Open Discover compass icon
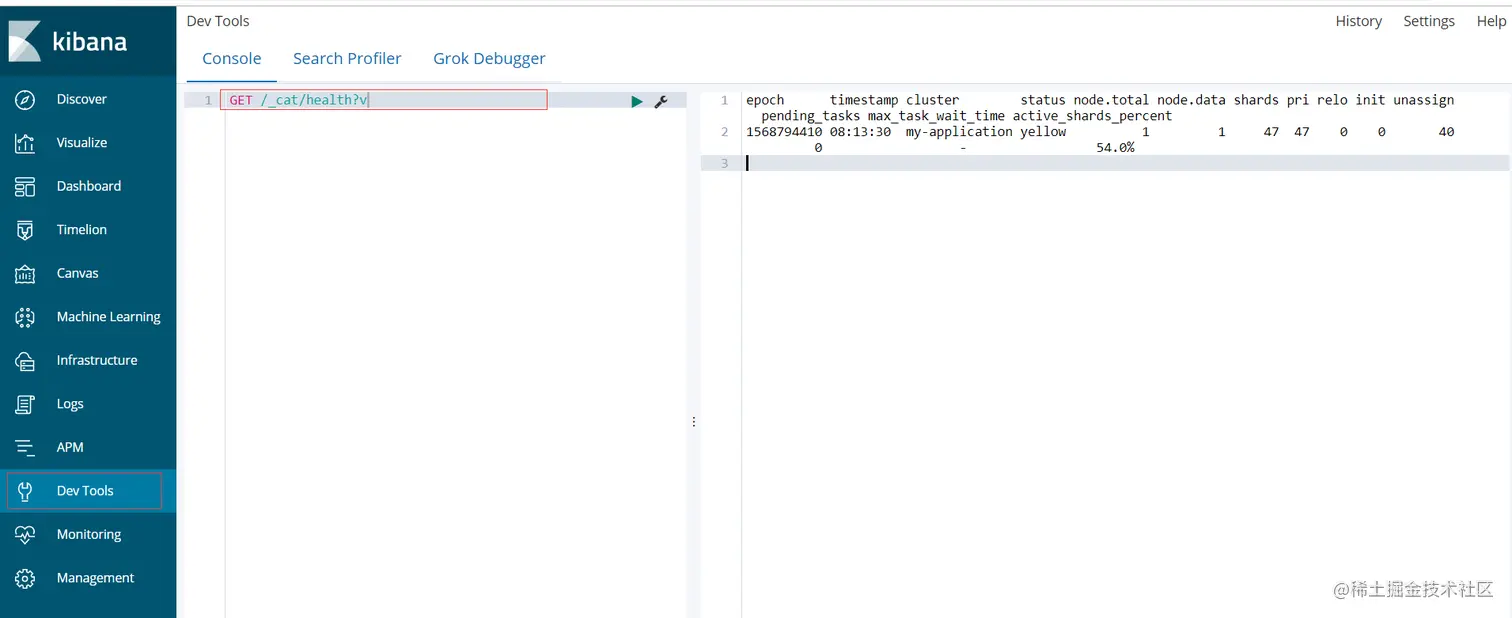1512x618 pixels. click(25, 99)
